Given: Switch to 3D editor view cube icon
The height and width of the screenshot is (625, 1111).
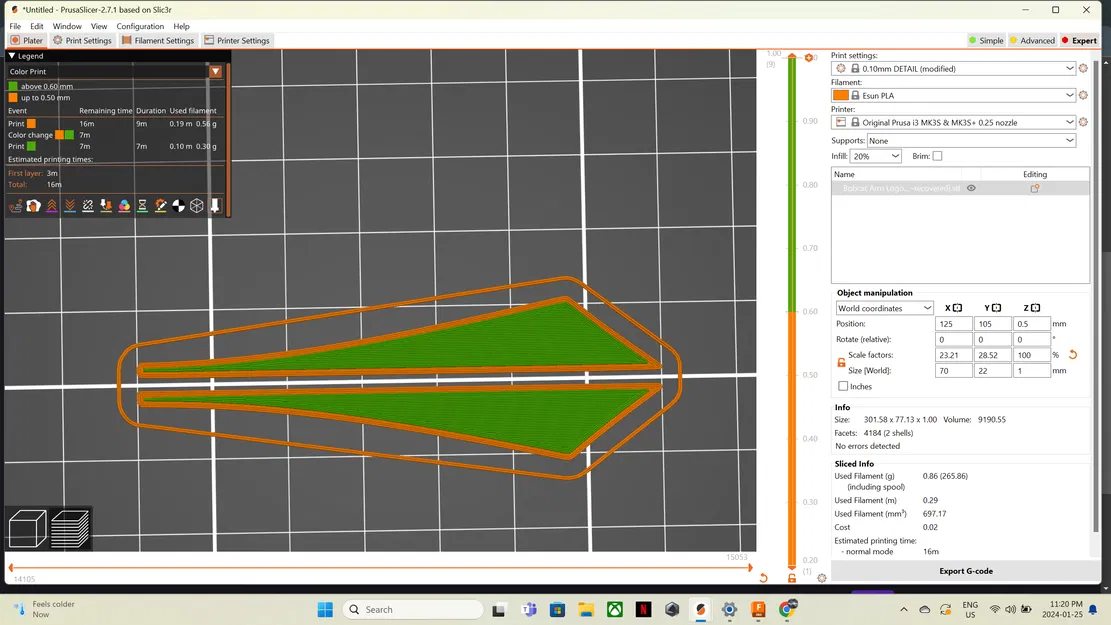Looking at the screenshot, I should (28, 529).
